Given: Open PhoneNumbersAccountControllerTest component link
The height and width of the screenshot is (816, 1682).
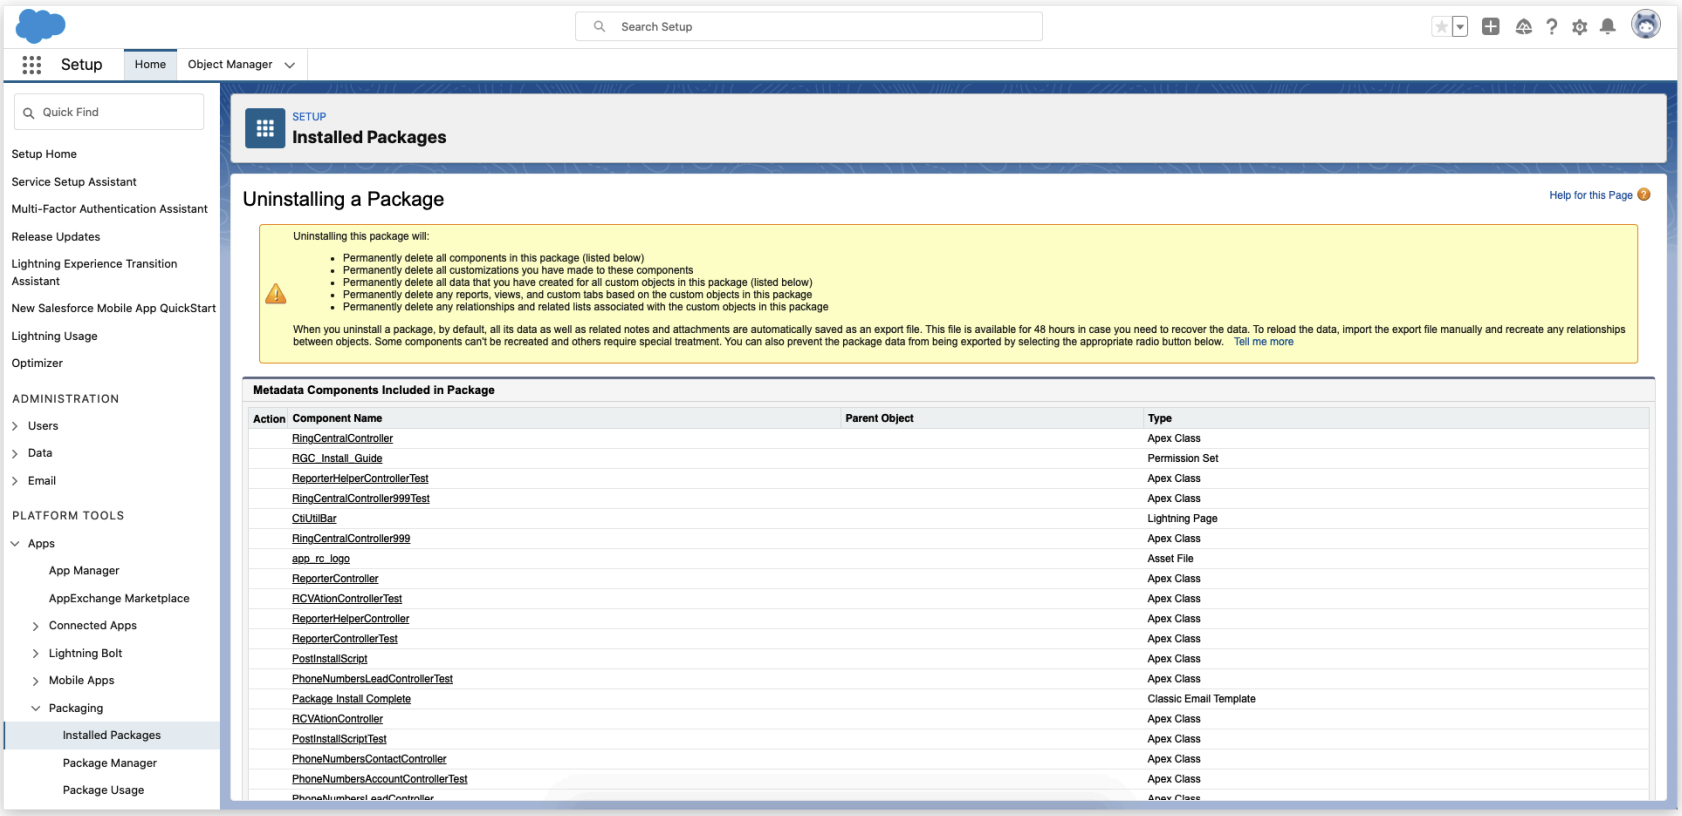Looking at the screenshot, I should point(379,779).
